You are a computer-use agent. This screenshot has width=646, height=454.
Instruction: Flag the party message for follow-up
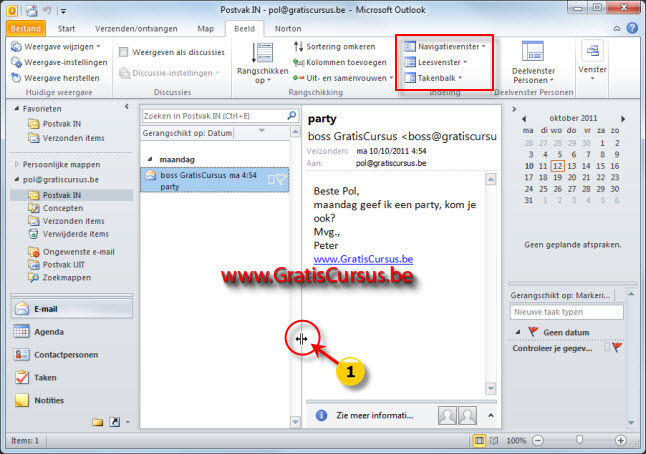pyautogui.click(x=281, y=179)
